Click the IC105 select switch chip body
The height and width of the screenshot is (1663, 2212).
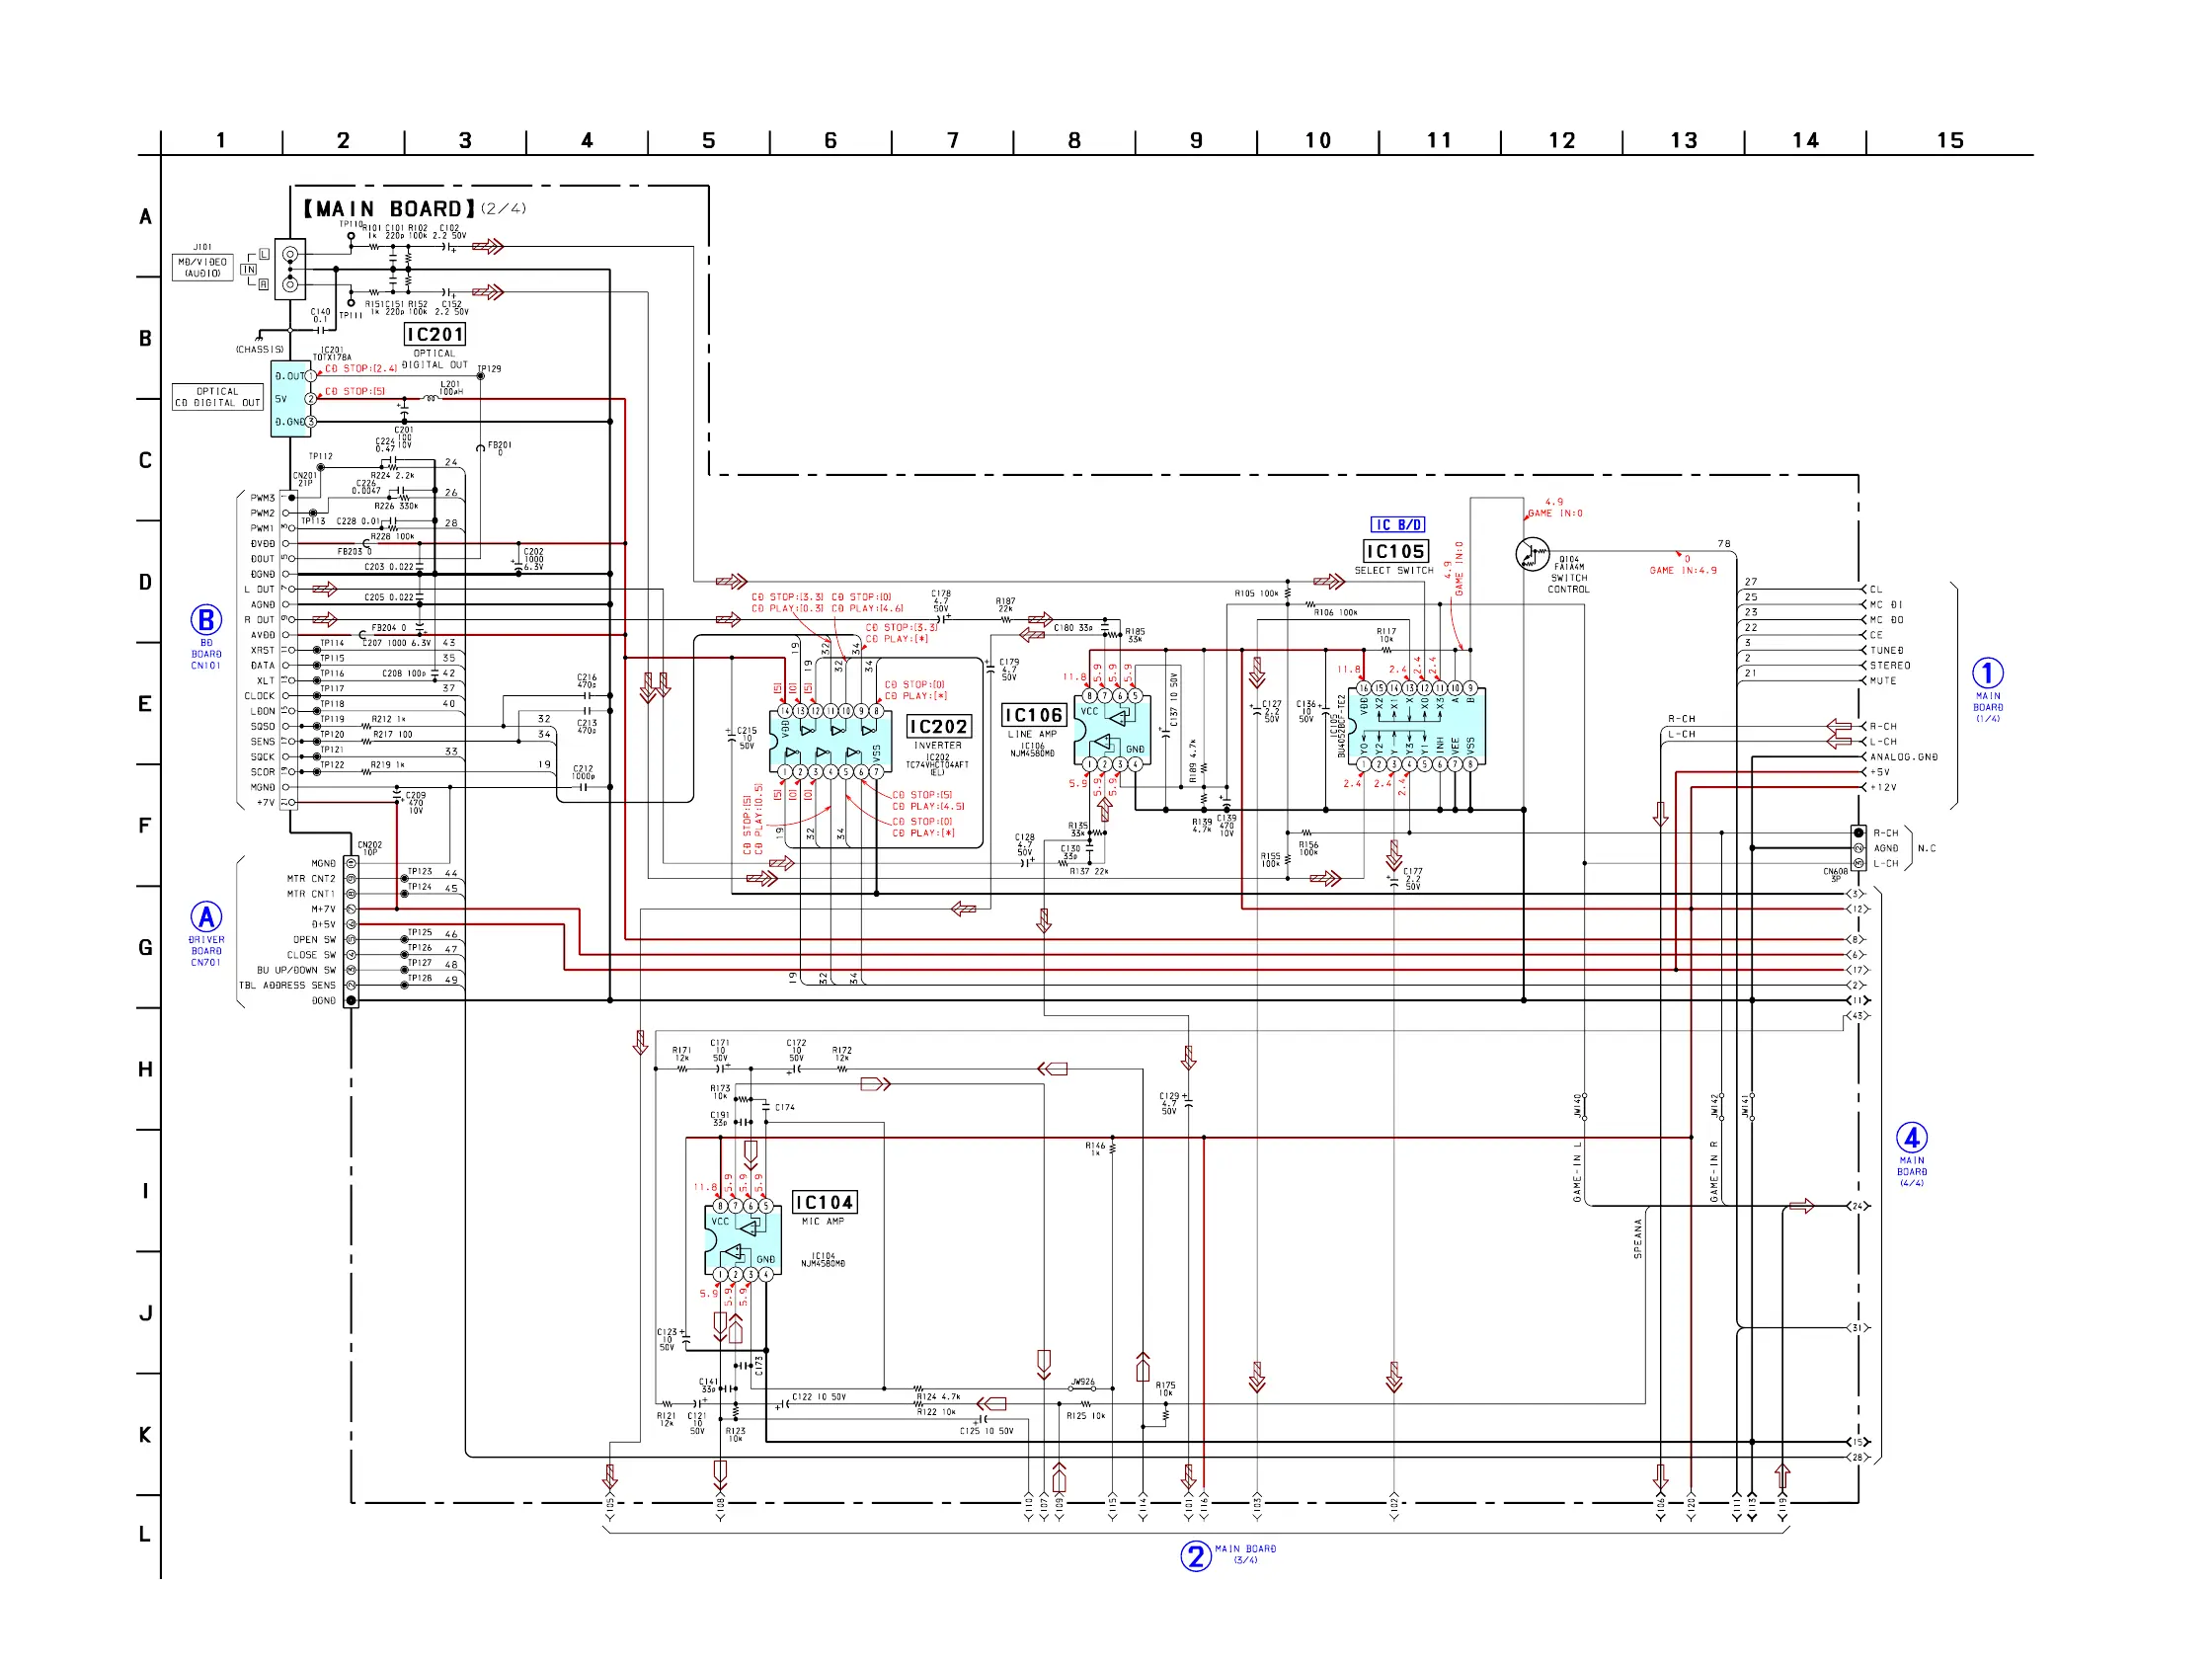coord(1416,727)
